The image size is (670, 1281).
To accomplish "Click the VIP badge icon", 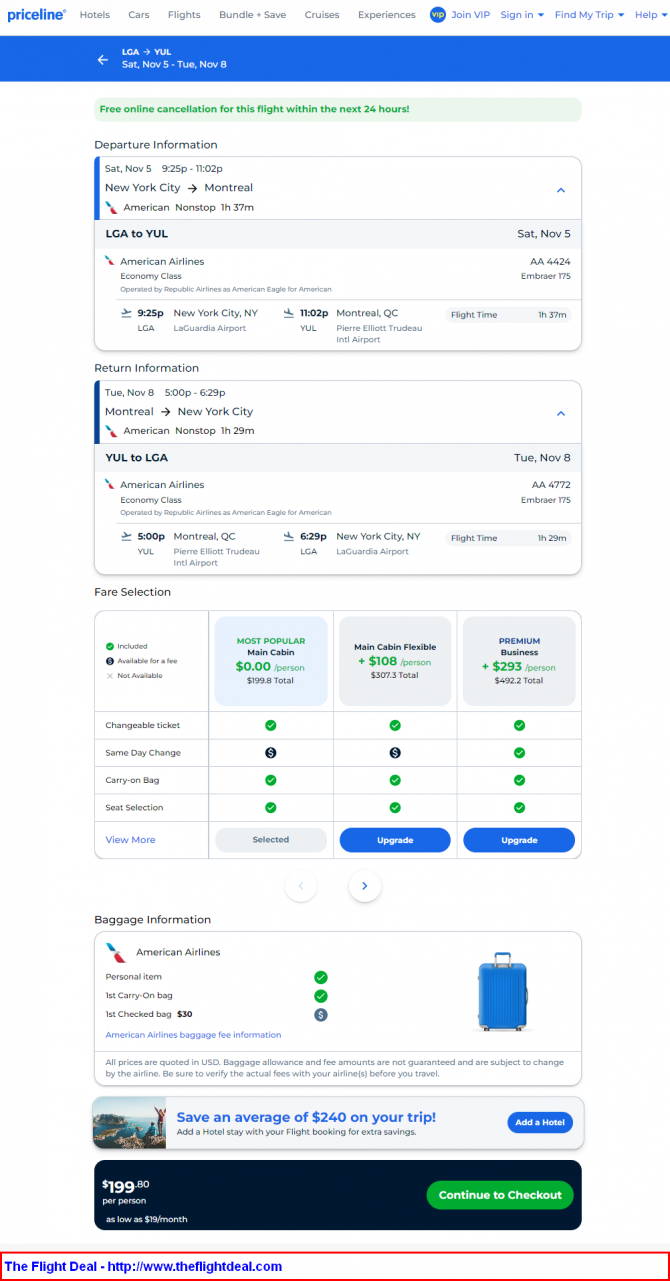I will (x=438, y=15).
